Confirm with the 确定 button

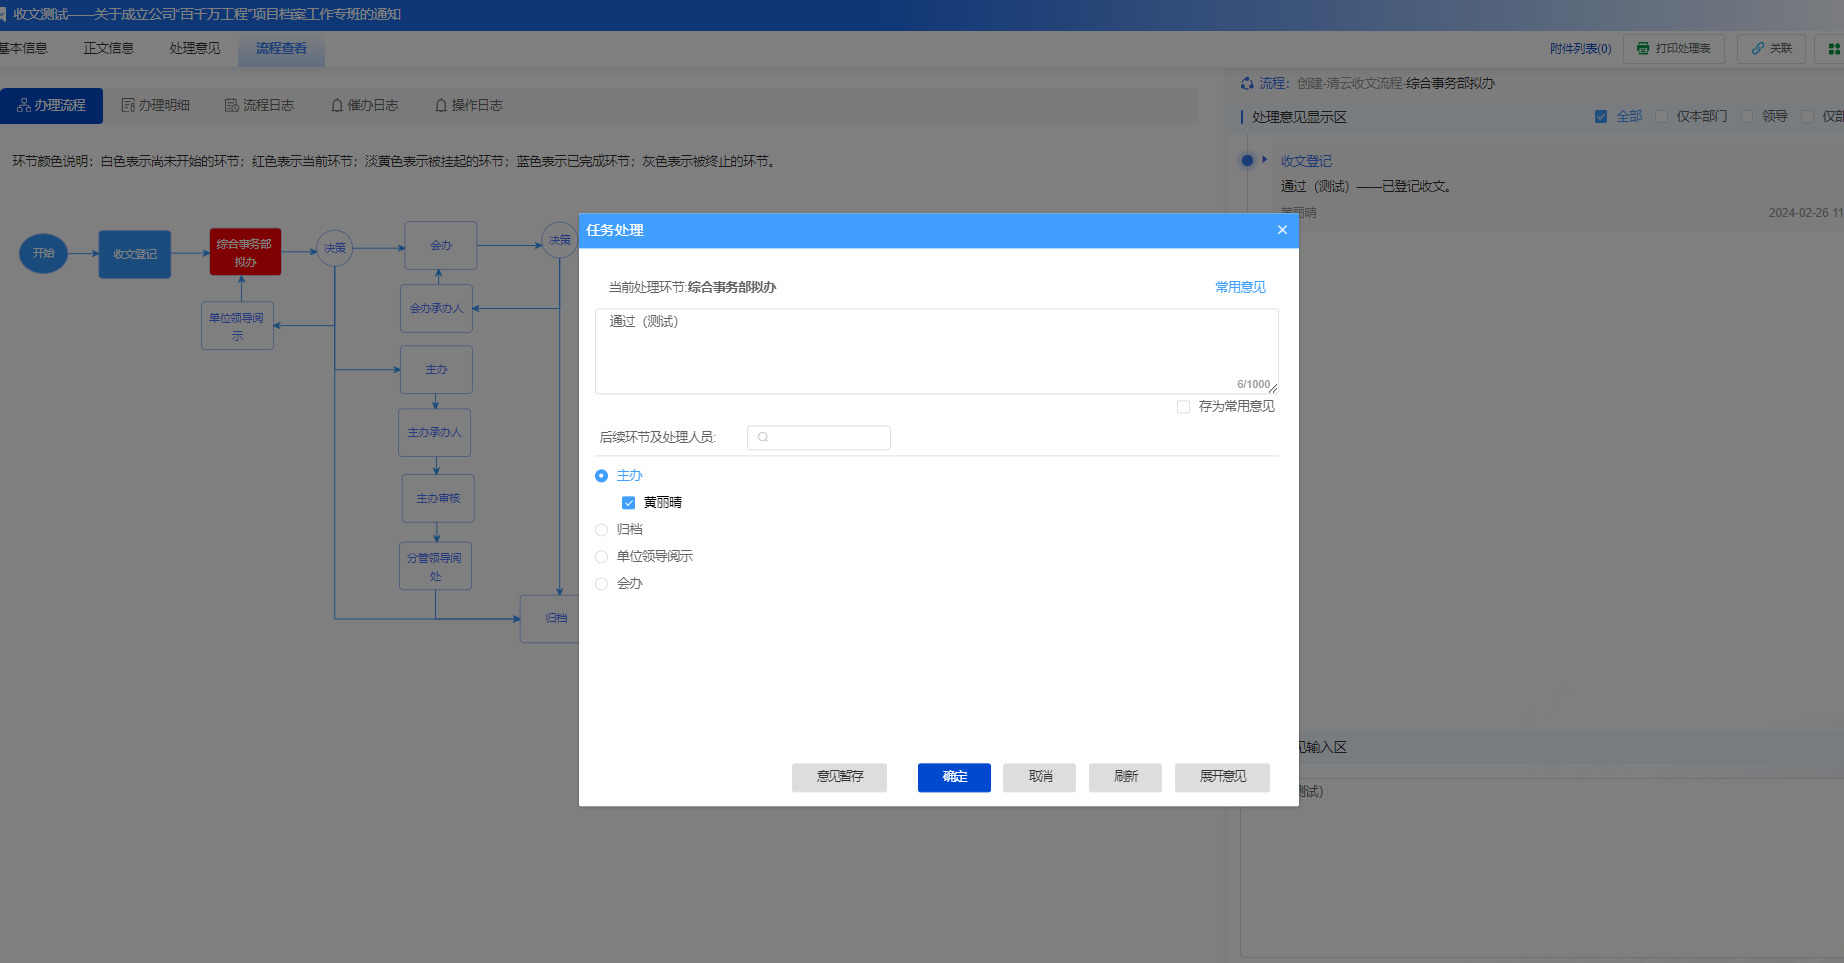[x=954, y=777]
